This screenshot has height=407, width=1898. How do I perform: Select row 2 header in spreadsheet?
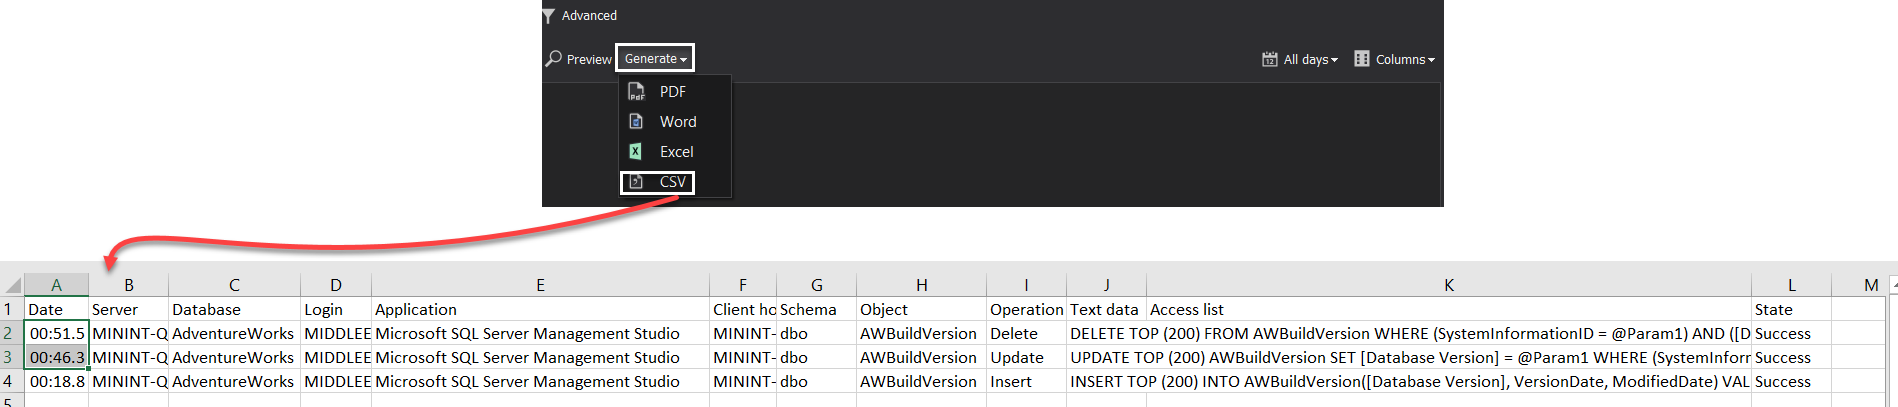9,333
